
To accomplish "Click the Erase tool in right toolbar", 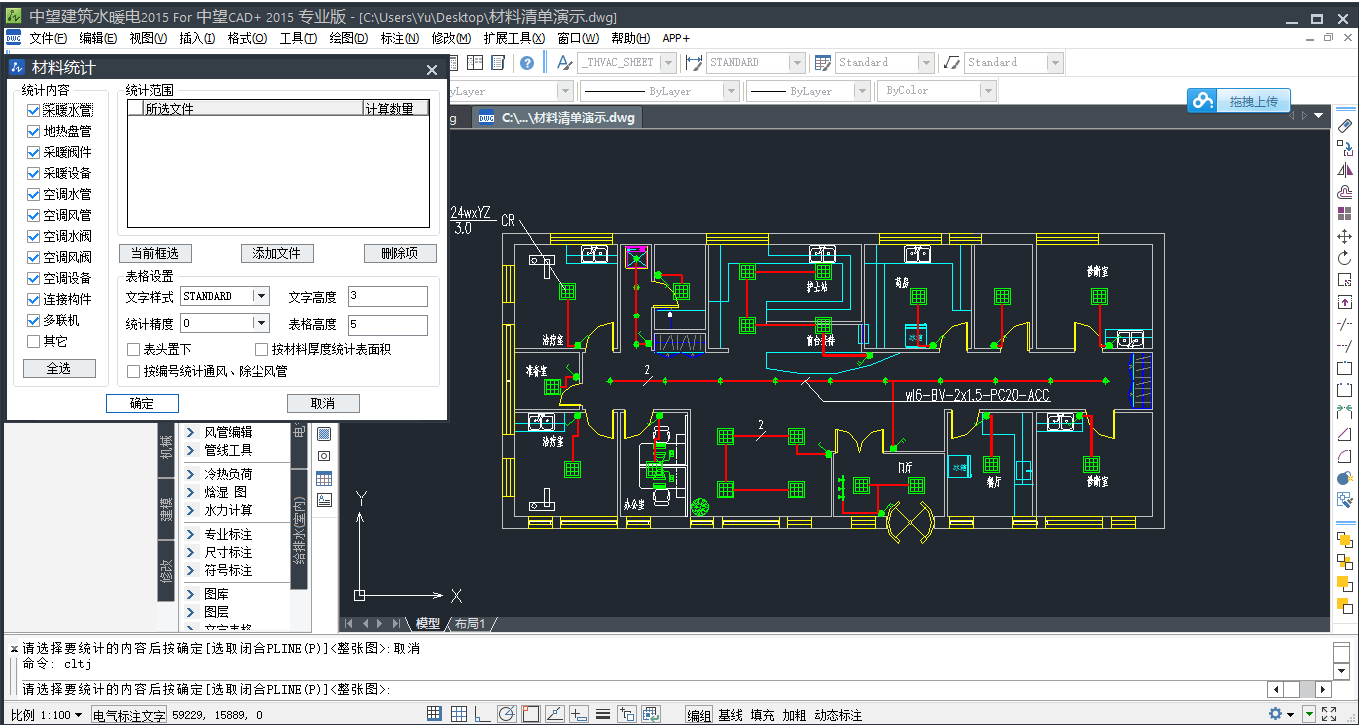I will (x=1345, y=127).
